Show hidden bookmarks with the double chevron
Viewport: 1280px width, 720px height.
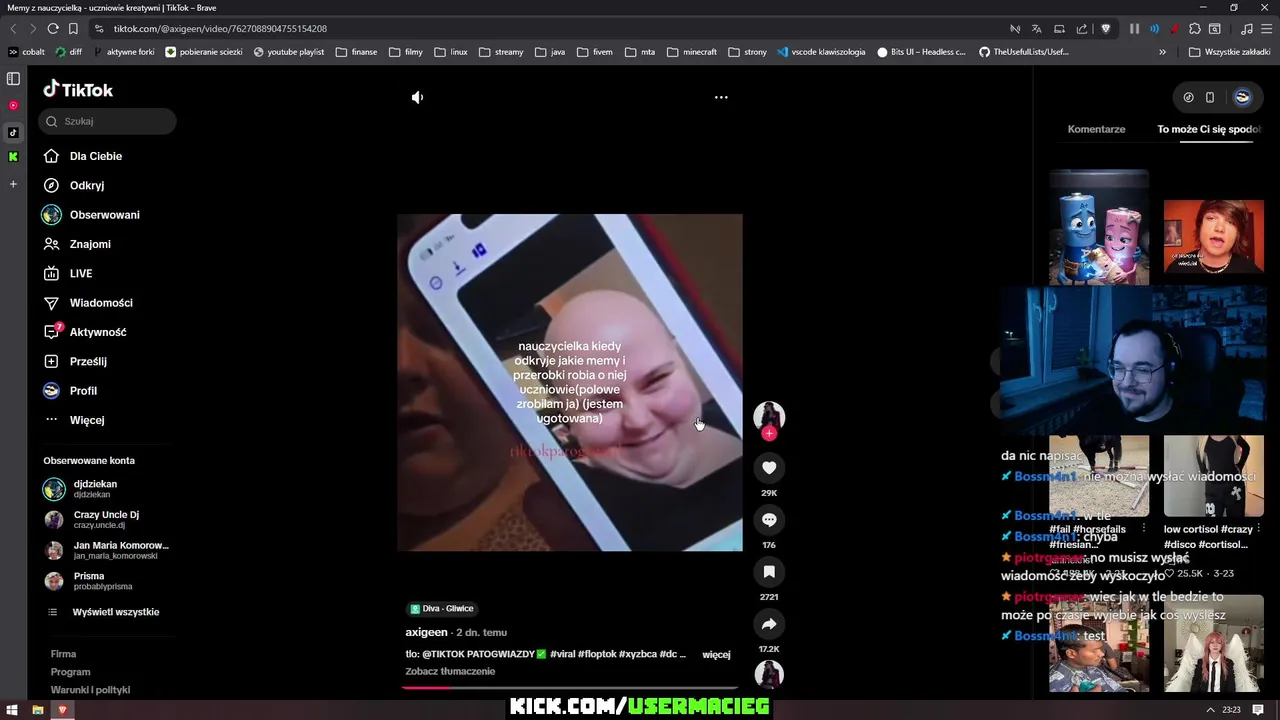click(x=1162, y=52)
